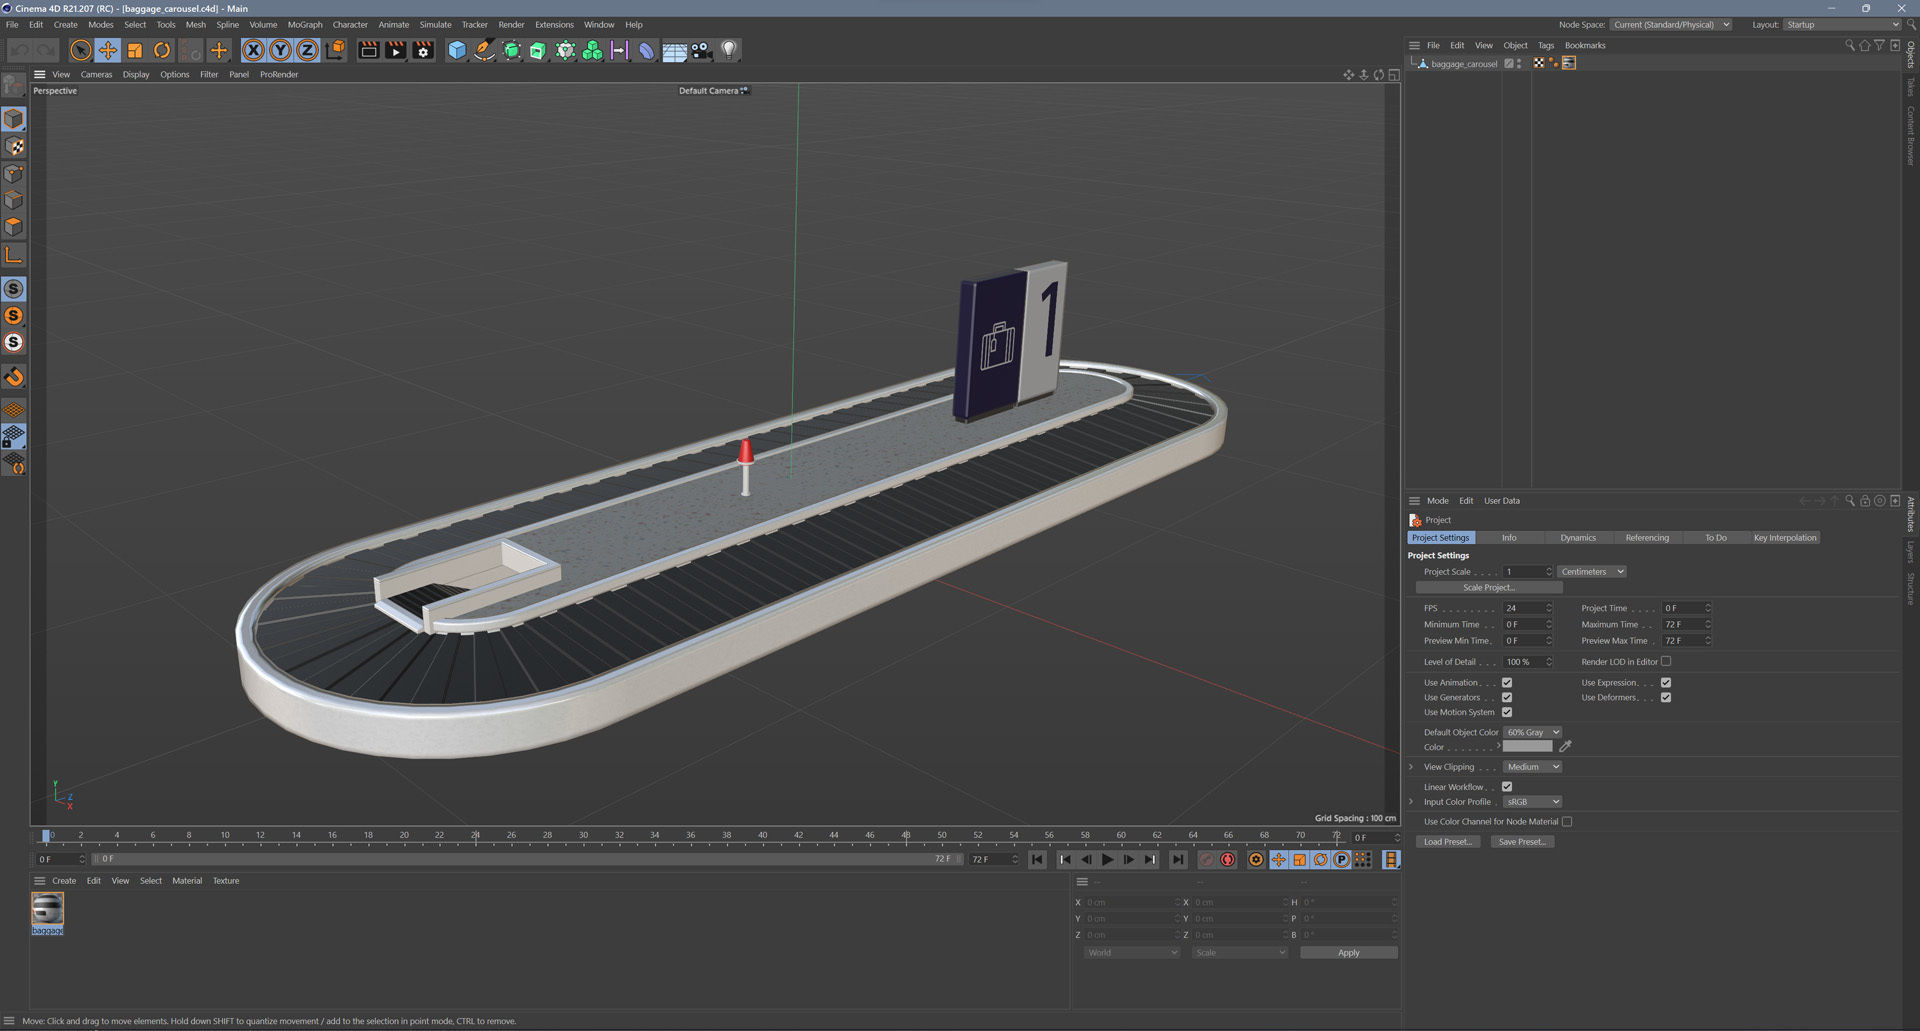The height and width of the screenshot is (1031, 1920).
Task: Open the World coordinate dropdown
Action: [x=1132, y=953]
